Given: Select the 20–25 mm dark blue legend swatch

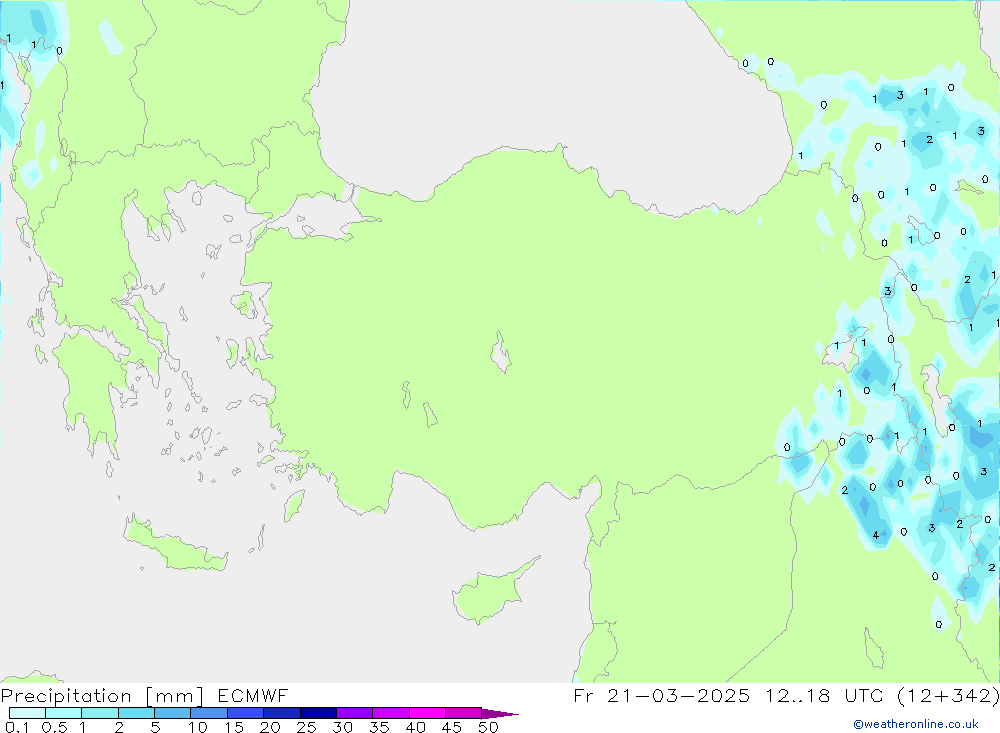Looking at the screenshot, I should 282,713.
